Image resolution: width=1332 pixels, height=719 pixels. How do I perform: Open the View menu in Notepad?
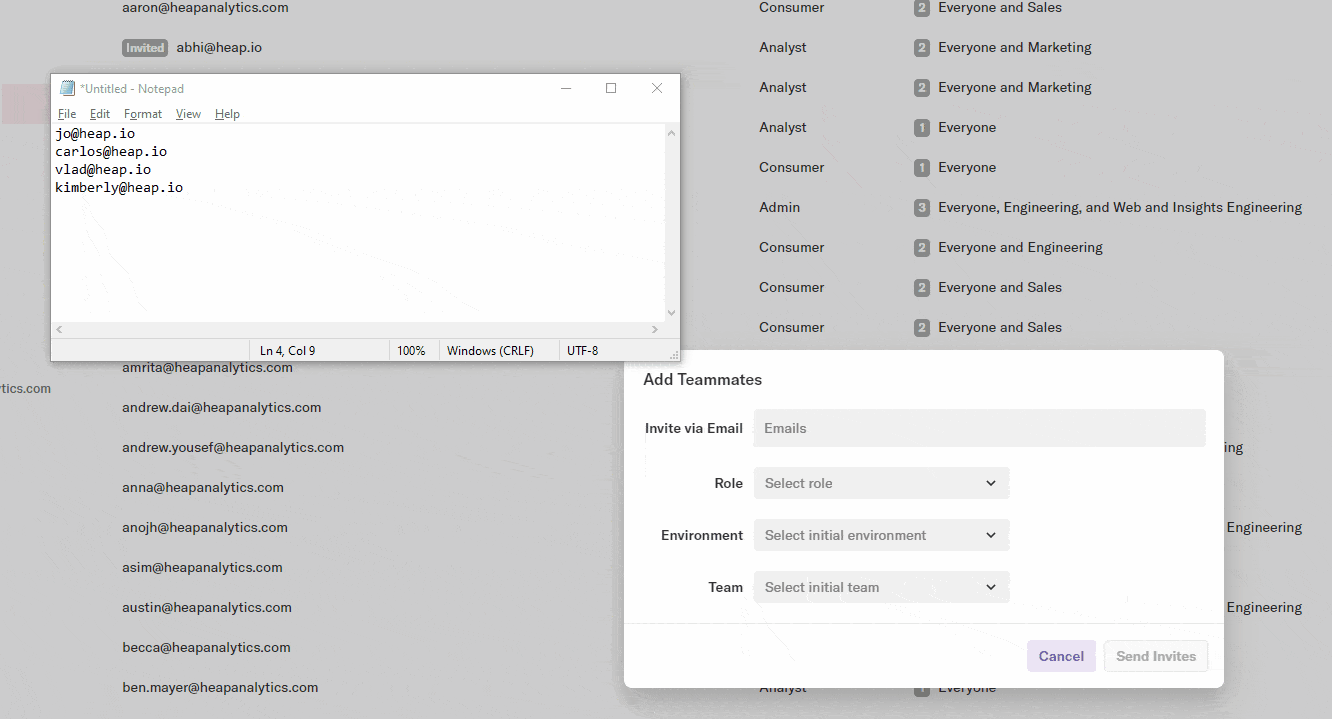coord(188,114)
